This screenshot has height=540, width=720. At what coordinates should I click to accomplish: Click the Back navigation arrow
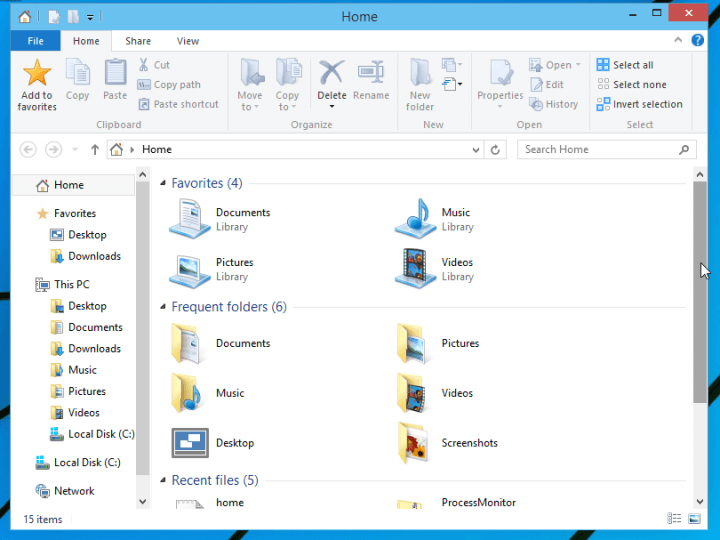coord(28,150)
